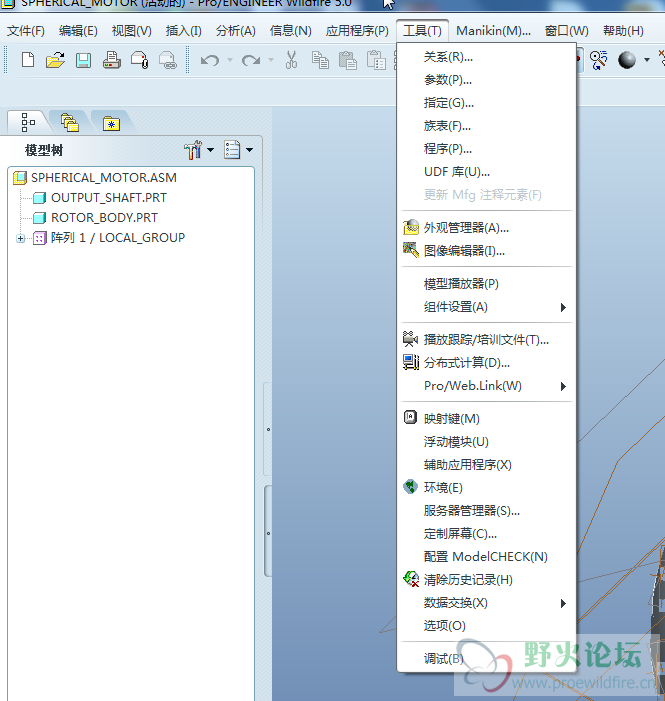Open the 应用程序(P) menu
The height and width of the screenshot is (701, 665).
357,31
